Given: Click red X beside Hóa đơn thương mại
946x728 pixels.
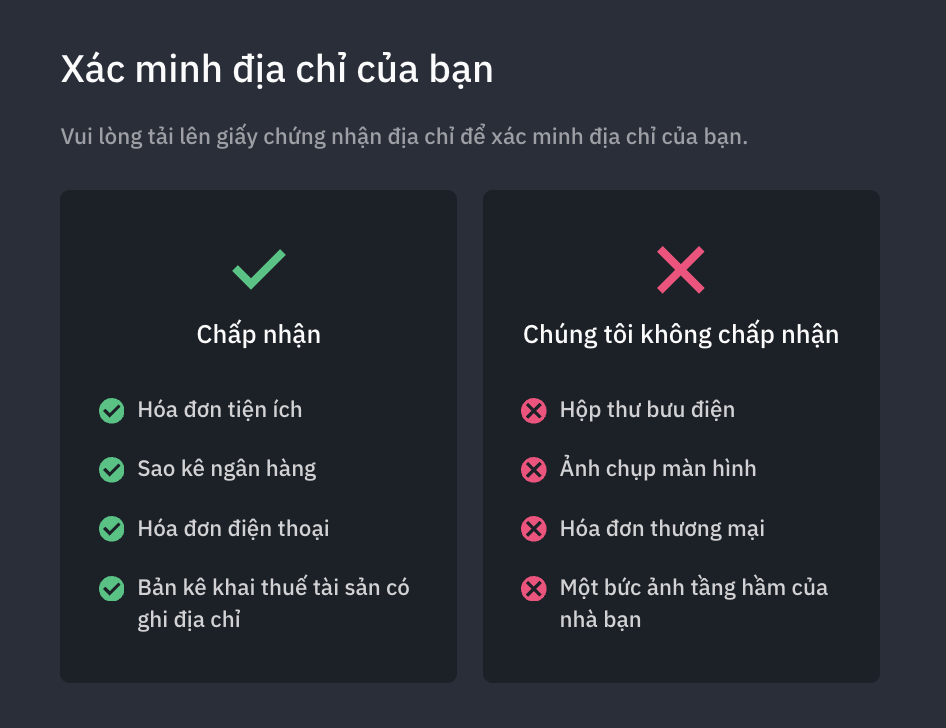Looking at the screenshot, I should [534, 529].
